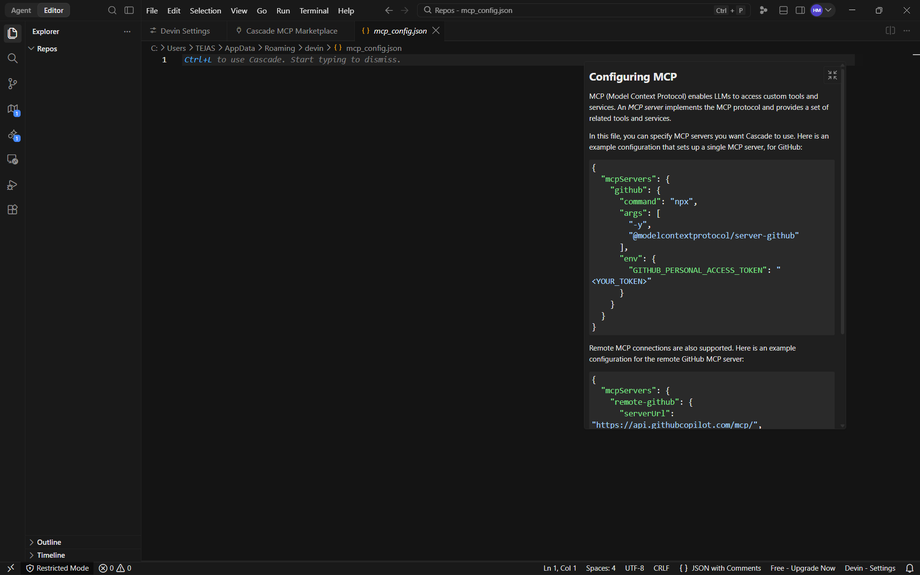Click the Roaming breadcrumb segment
This screenshot has height=575, width=920.
pos(279,48)
